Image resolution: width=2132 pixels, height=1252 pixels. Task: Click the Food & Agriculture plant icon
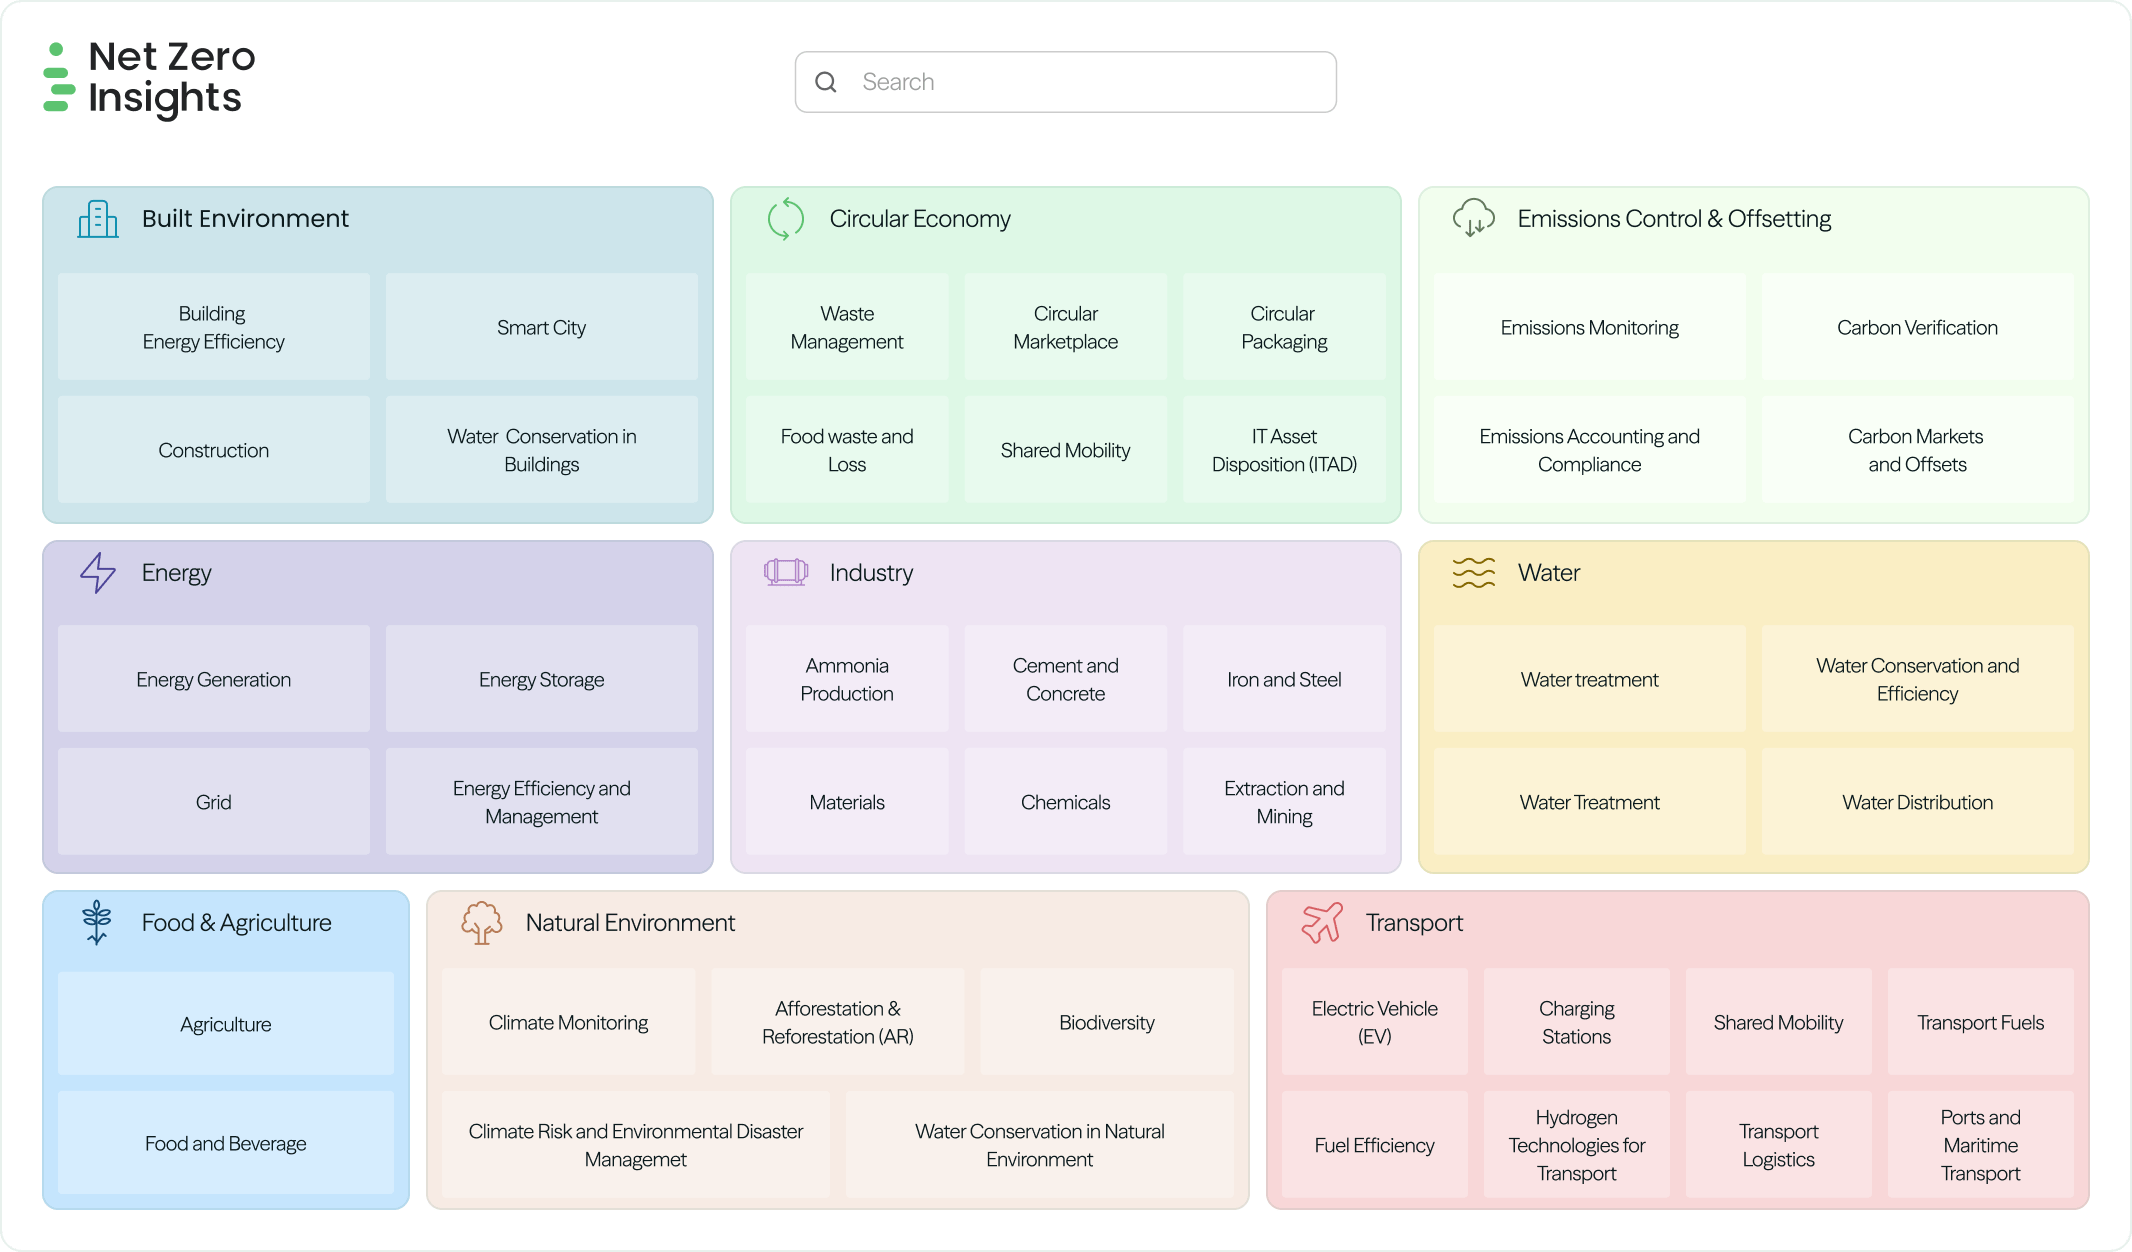[x=97, y=922]
